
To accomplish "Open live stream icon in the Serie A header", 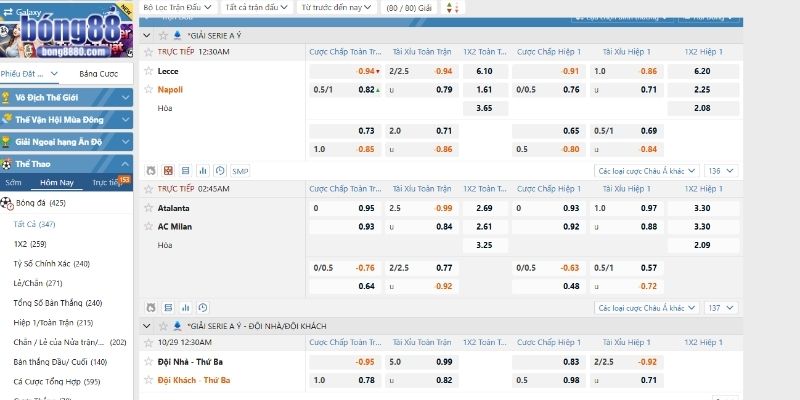I will pyautogui.click(x=164, y=35).
